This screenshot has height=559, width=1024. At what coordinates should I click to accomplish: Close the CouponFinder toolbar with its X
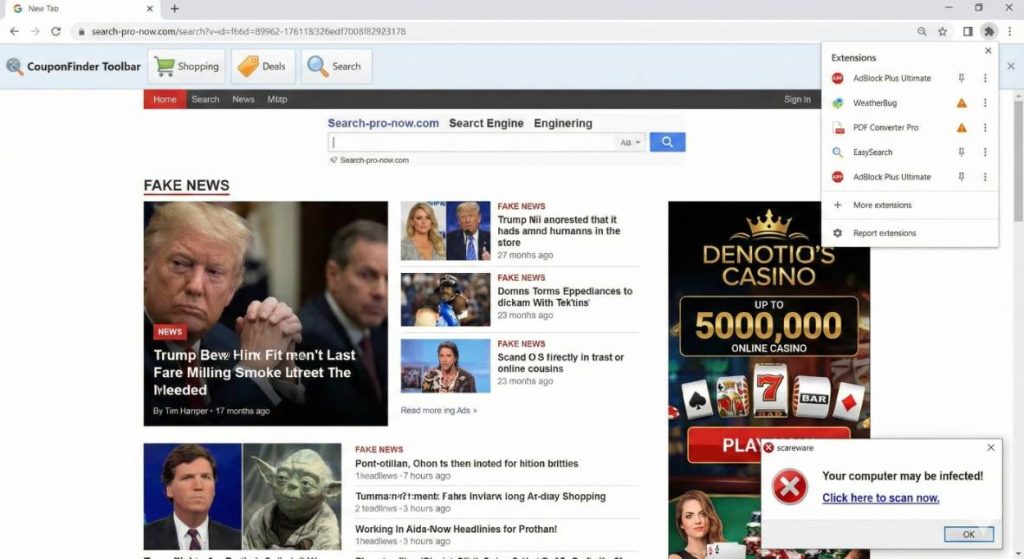[1011, 66]
